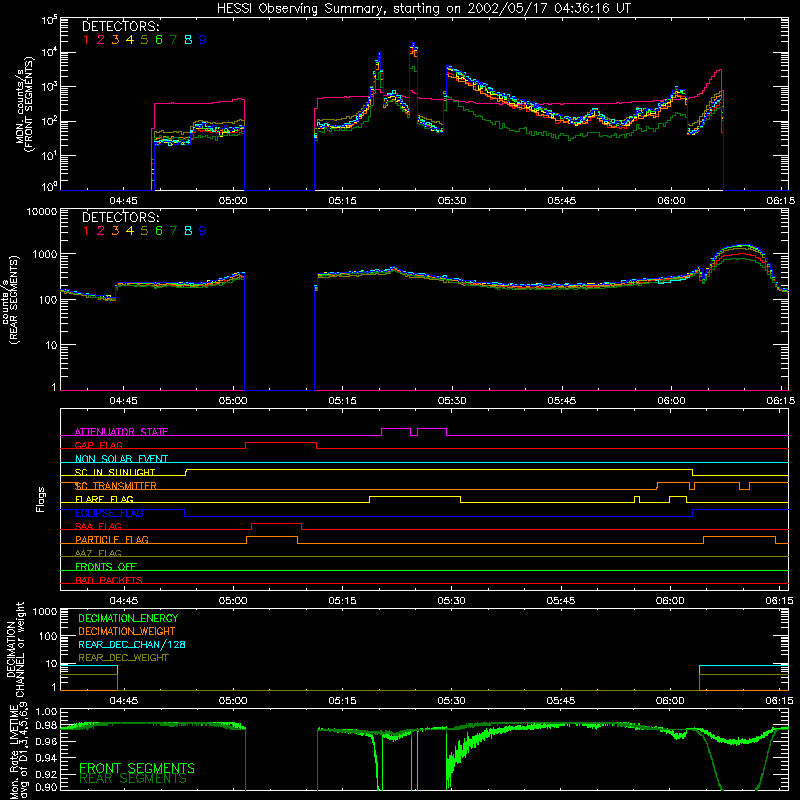Select the 'ATTENUATOR_STATE' flag label

(x=121, y=432)
